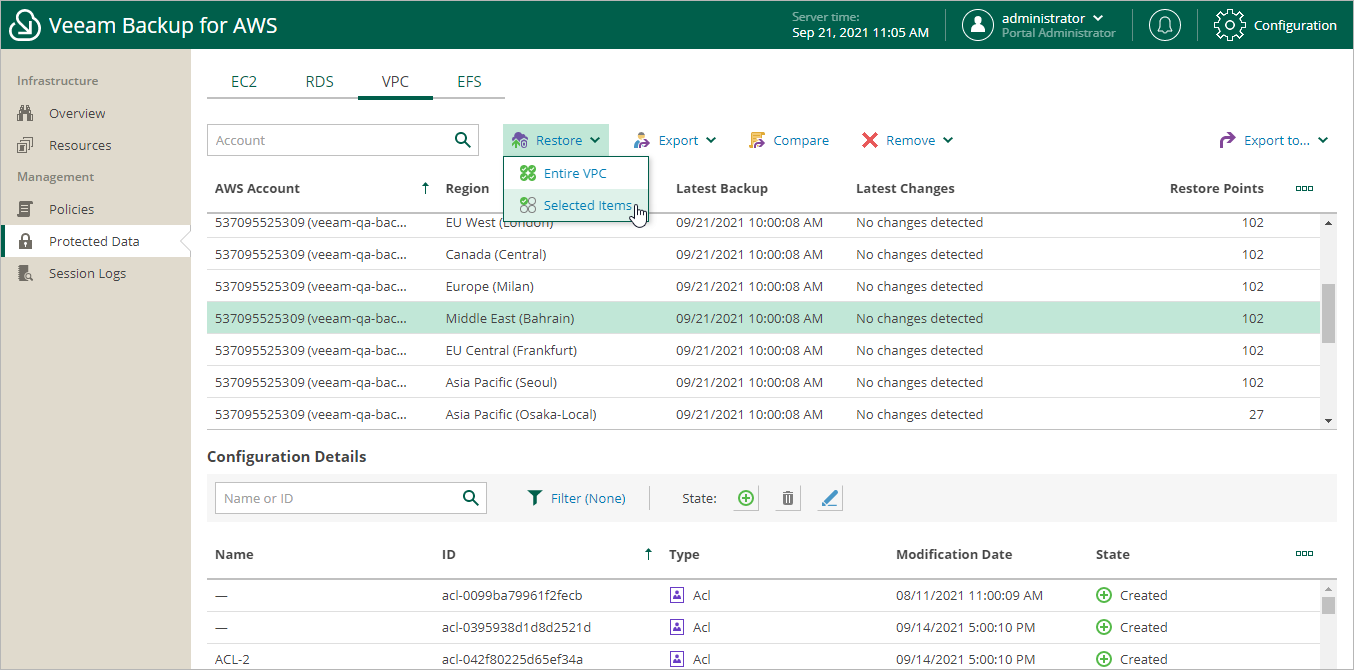Open the Export to... dropdown
This screenshot has width=1354, height=670.
click(x=1274, y=140)
